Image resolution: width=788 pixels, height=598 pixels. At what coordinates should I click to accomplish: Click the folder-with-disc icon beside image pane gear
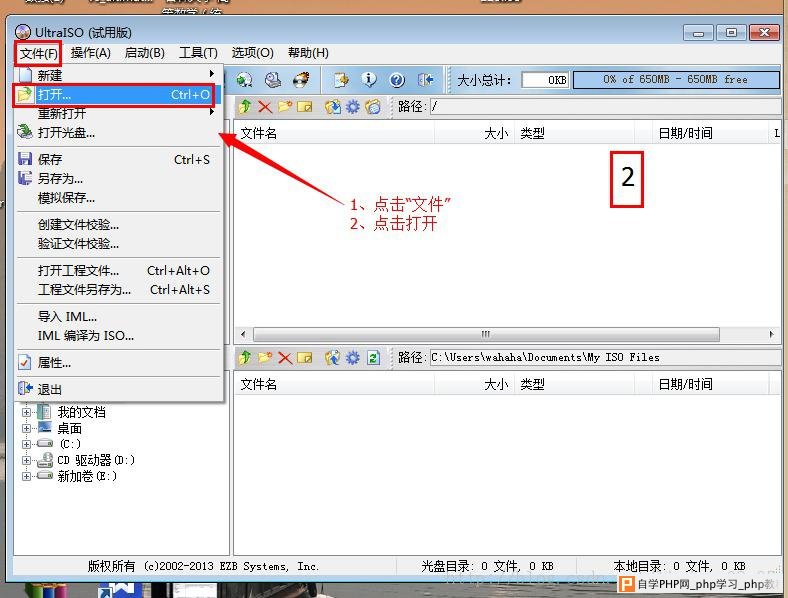(x=373, y=107)
